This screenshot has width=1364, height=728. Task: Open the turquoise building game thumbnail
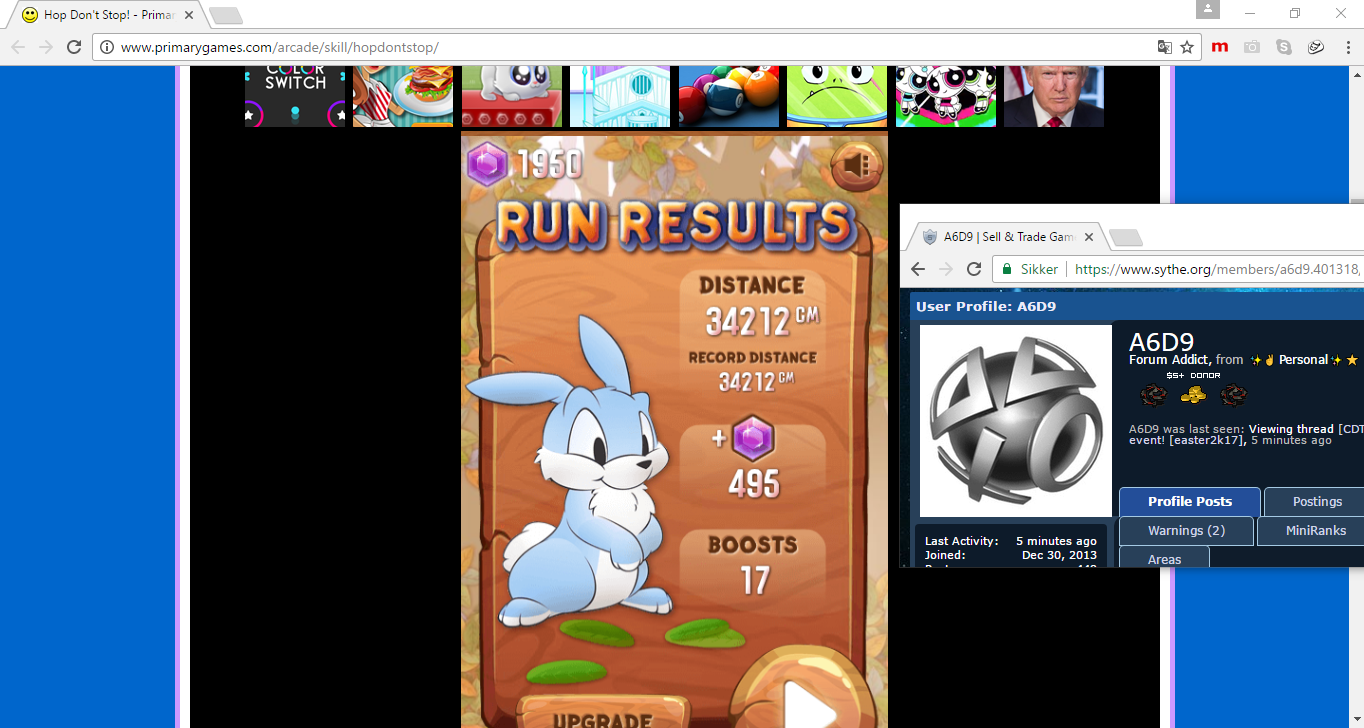(620, 96)
